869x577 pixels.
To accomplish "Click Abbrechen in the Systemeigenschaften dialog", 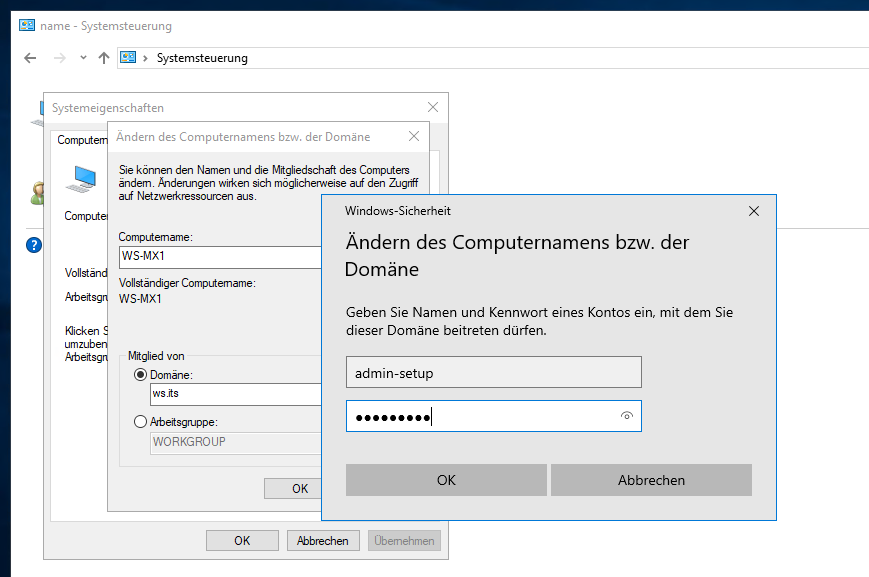I will tap(323, 540).
